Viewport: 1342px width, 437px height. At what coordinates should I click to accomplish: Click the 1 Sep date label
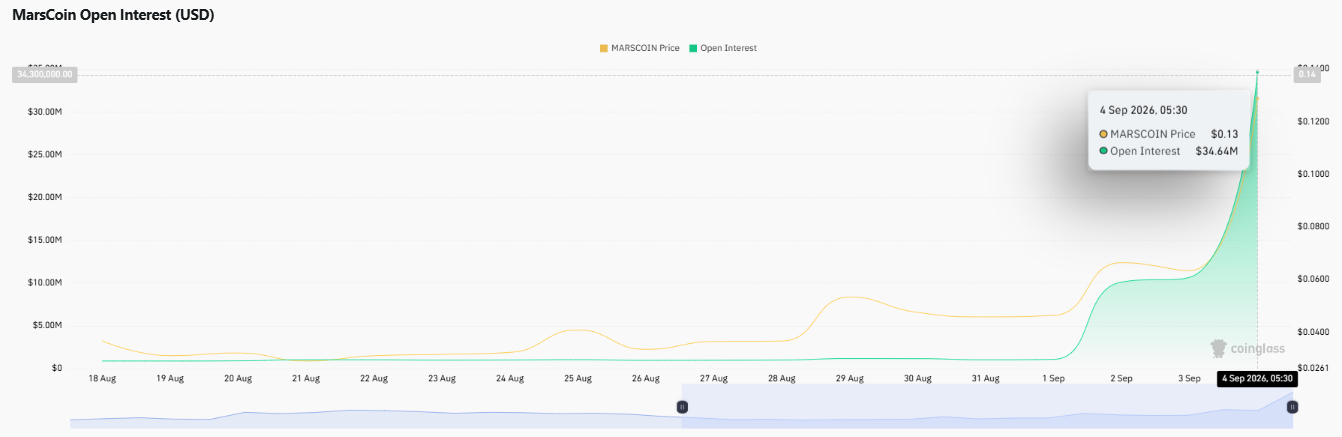(1053, 379)
